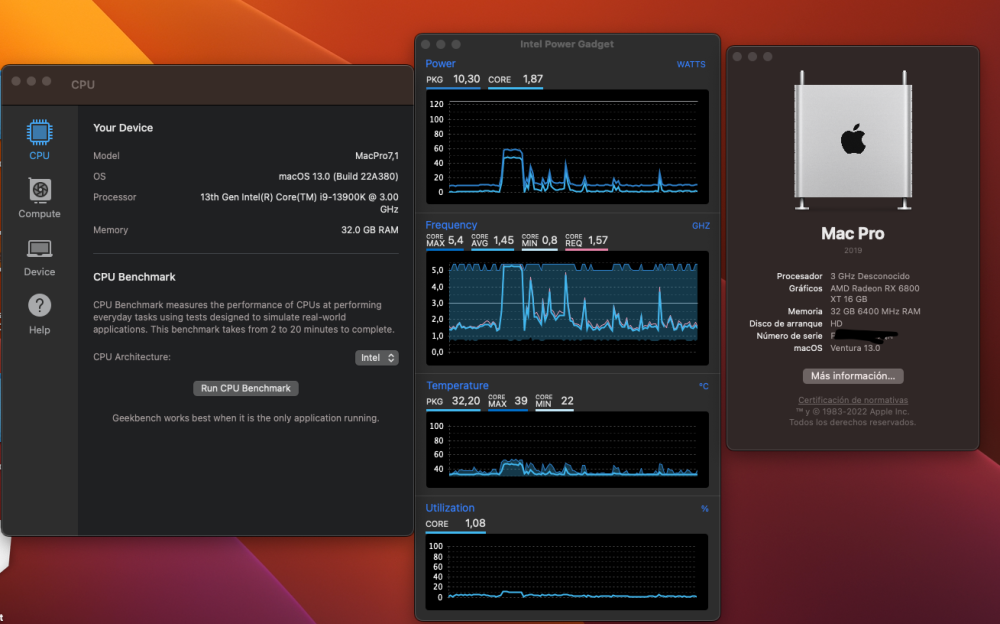Click the CORE 1,08 utilization value

tap(455, 523)
